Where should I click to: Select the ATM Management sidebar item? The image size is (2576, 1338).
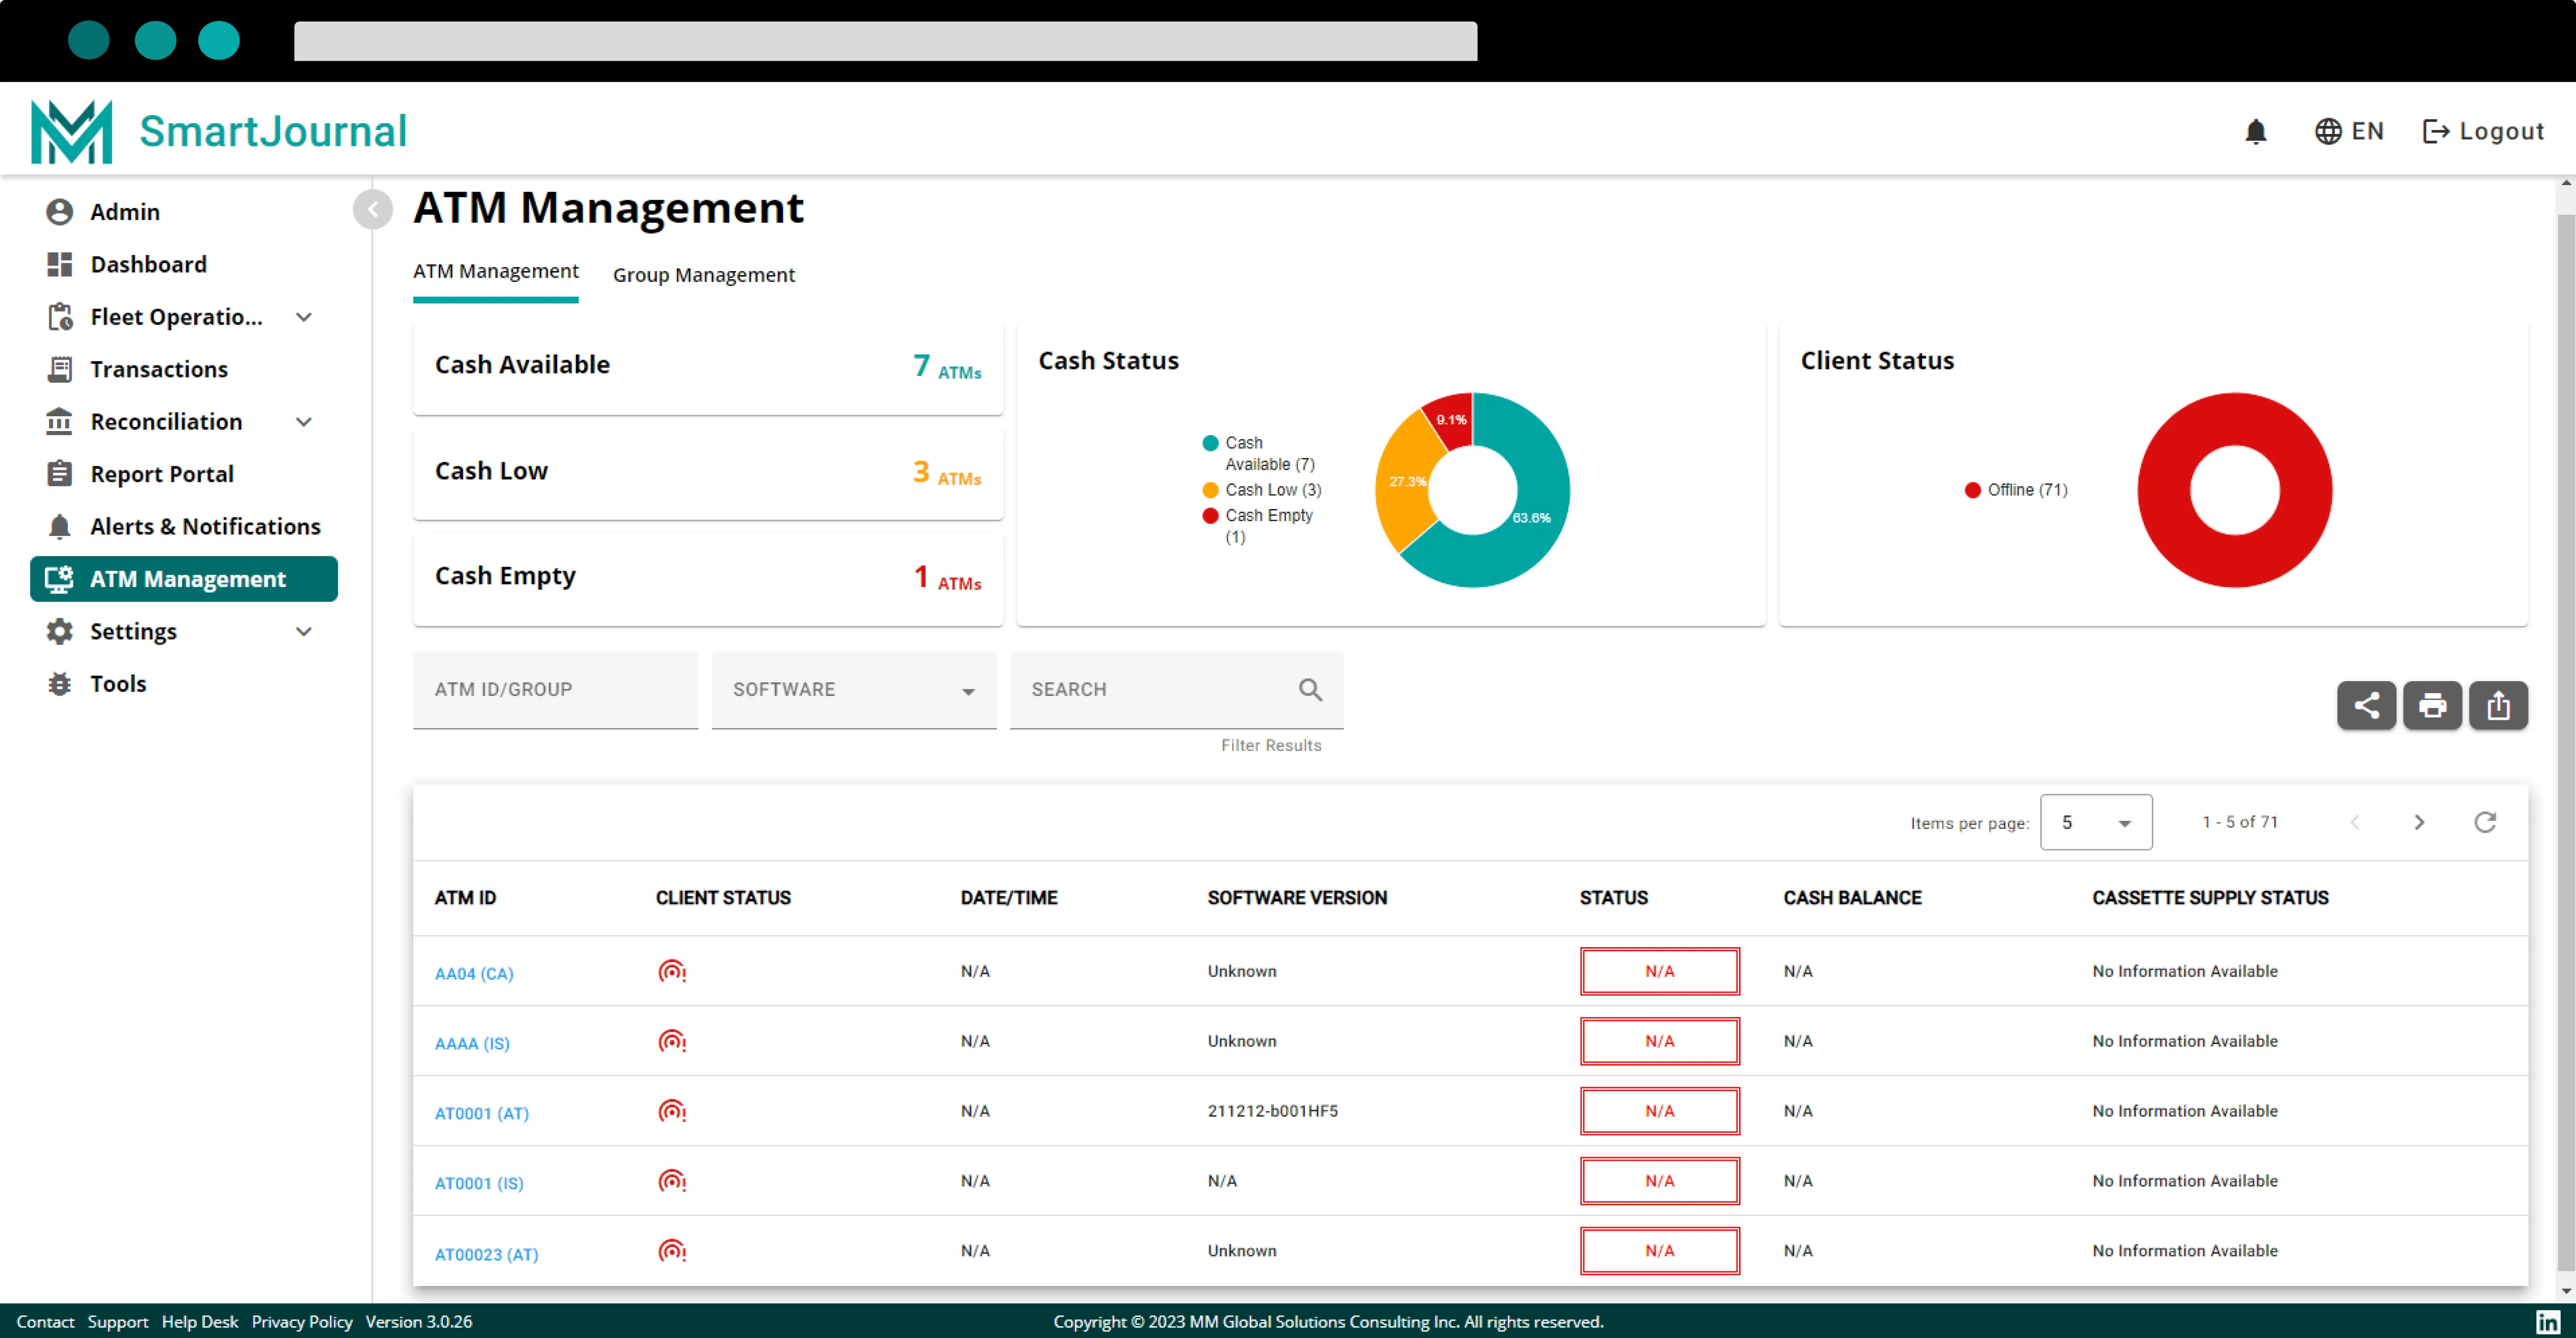[184, 579]
